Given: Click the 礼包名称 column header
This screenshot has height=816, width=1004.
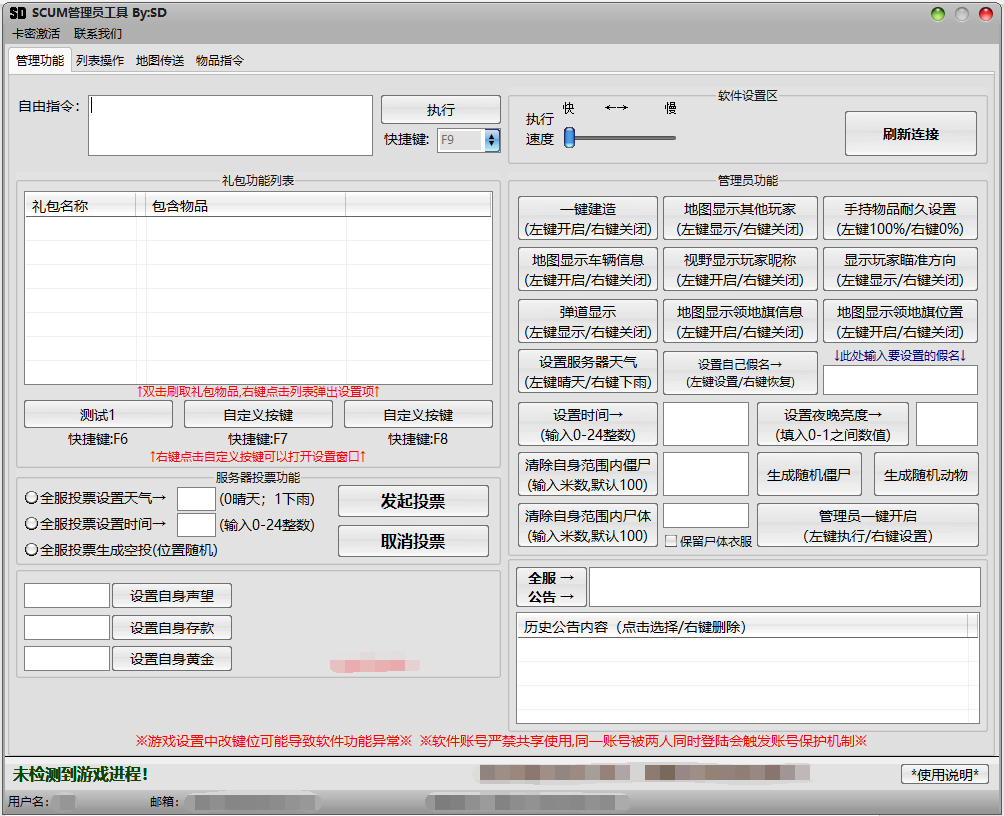Looking at the screenshot, I should pos(80,206).
